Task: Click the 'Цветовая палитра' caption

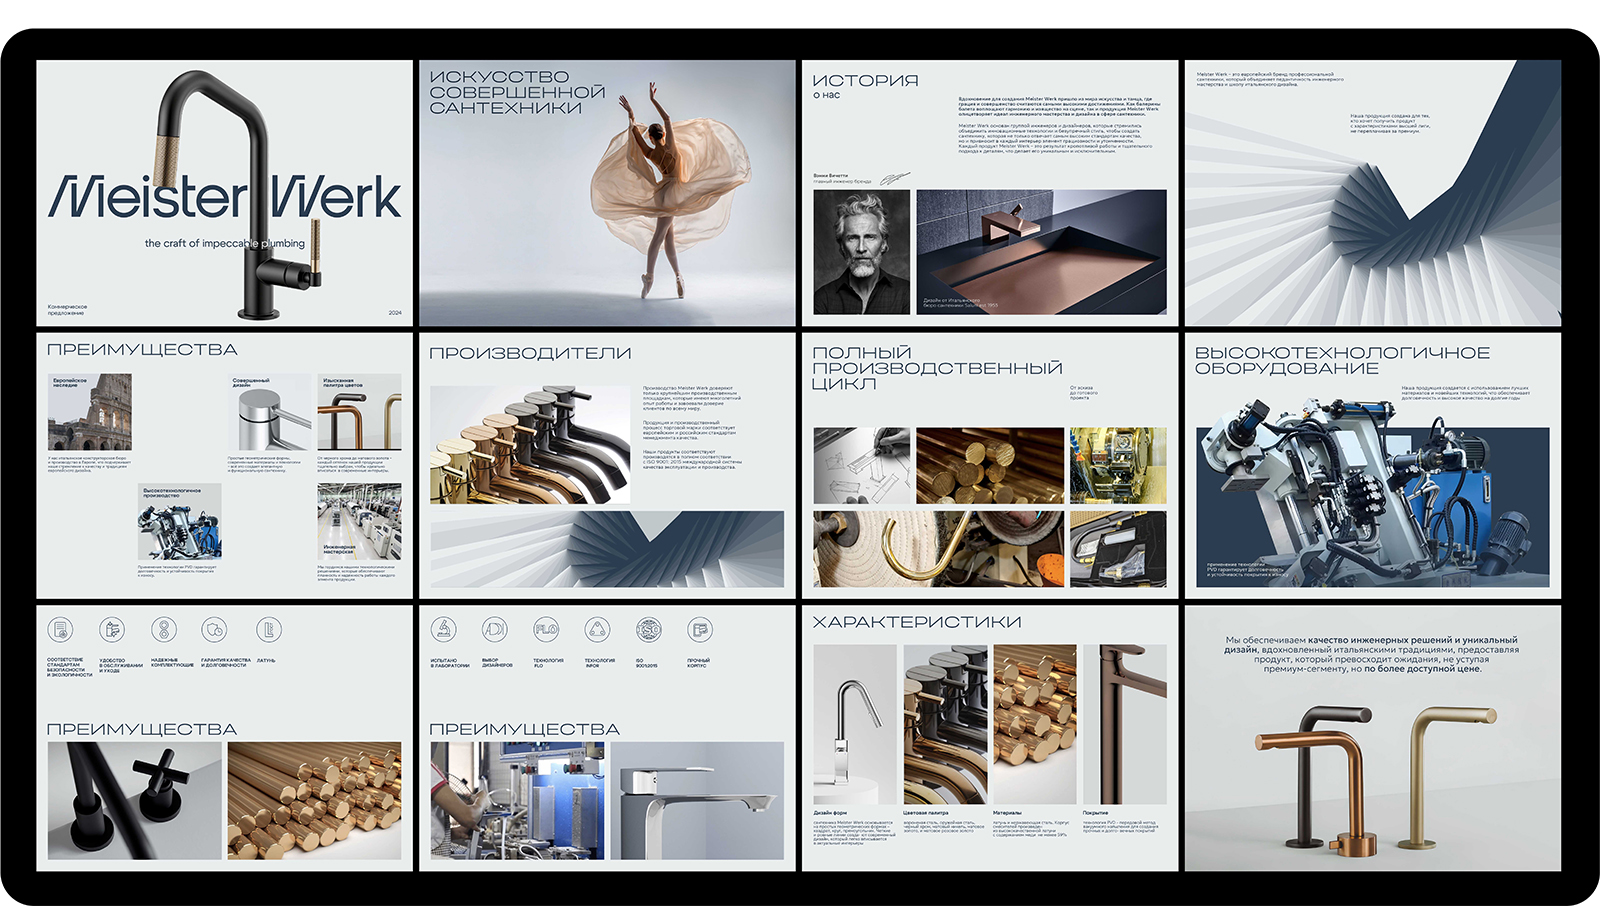Action: (x=926, y=813)
